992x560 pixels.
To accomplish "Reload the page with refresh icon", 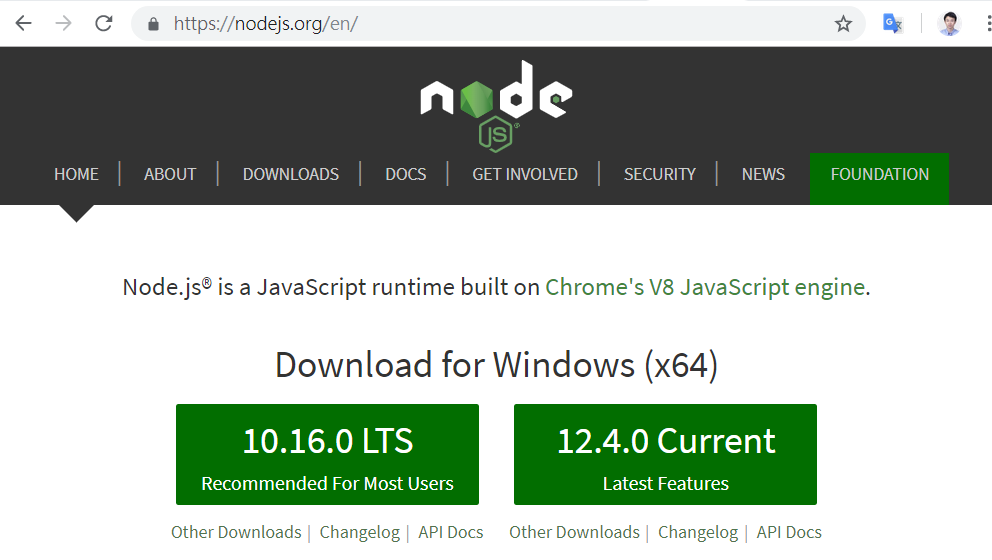I will (103, 23).
